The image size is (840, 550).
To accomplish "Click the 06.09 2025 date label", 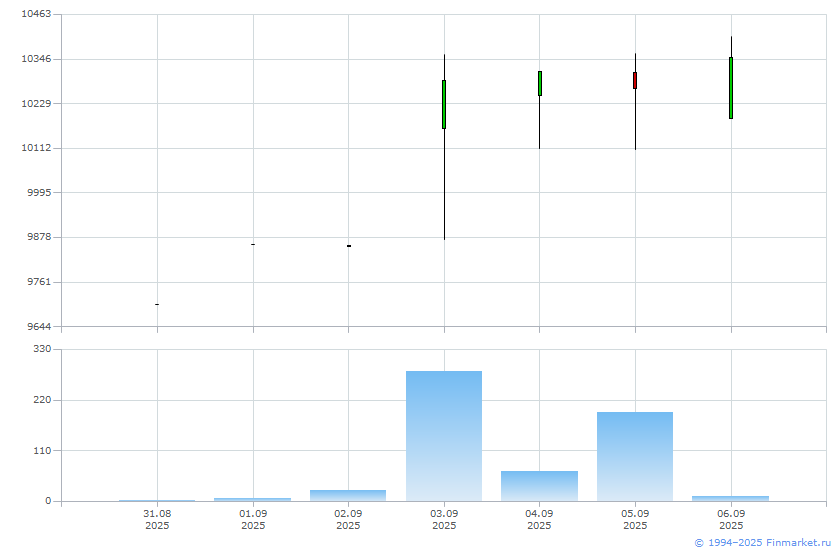I will [731, 519].
